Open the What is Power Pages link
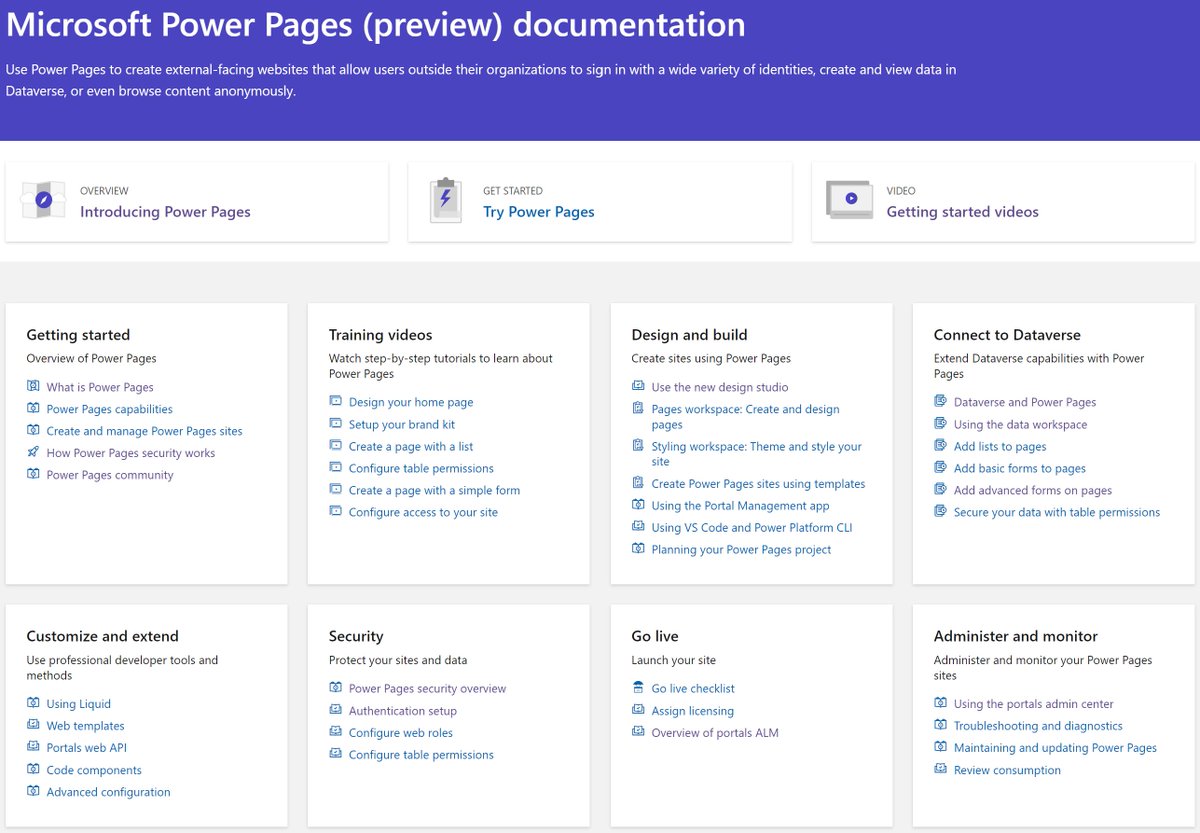 coord(100,387)
